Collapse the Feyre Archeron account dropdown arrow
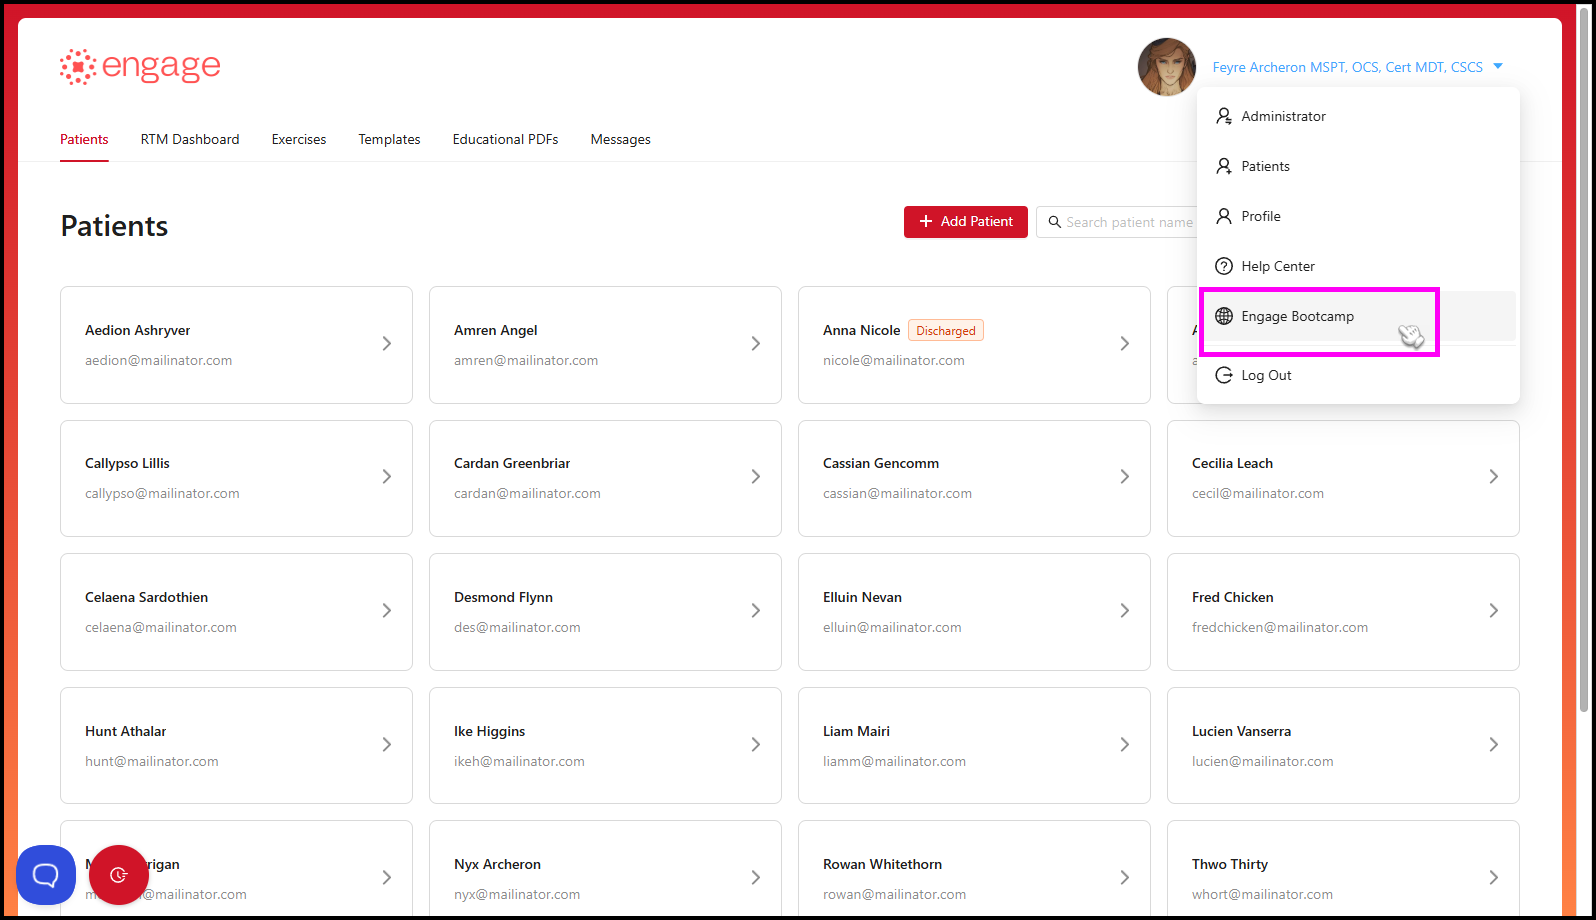Image resolution: width=1596 pixels, height=920 pixels. click(x=1498, y=67)
